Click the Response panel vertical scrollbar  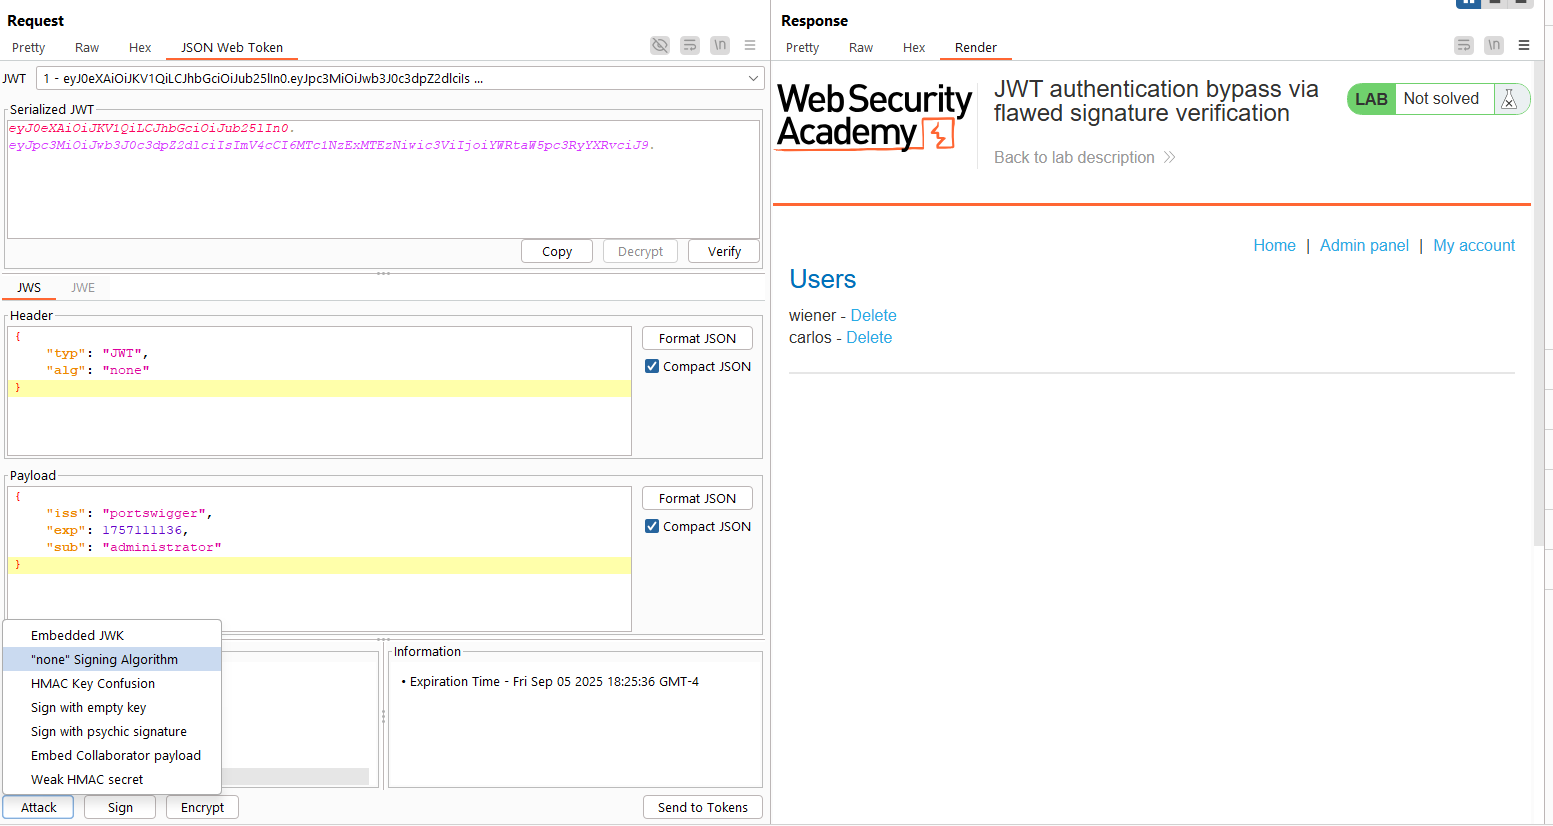pos(1538,300)
